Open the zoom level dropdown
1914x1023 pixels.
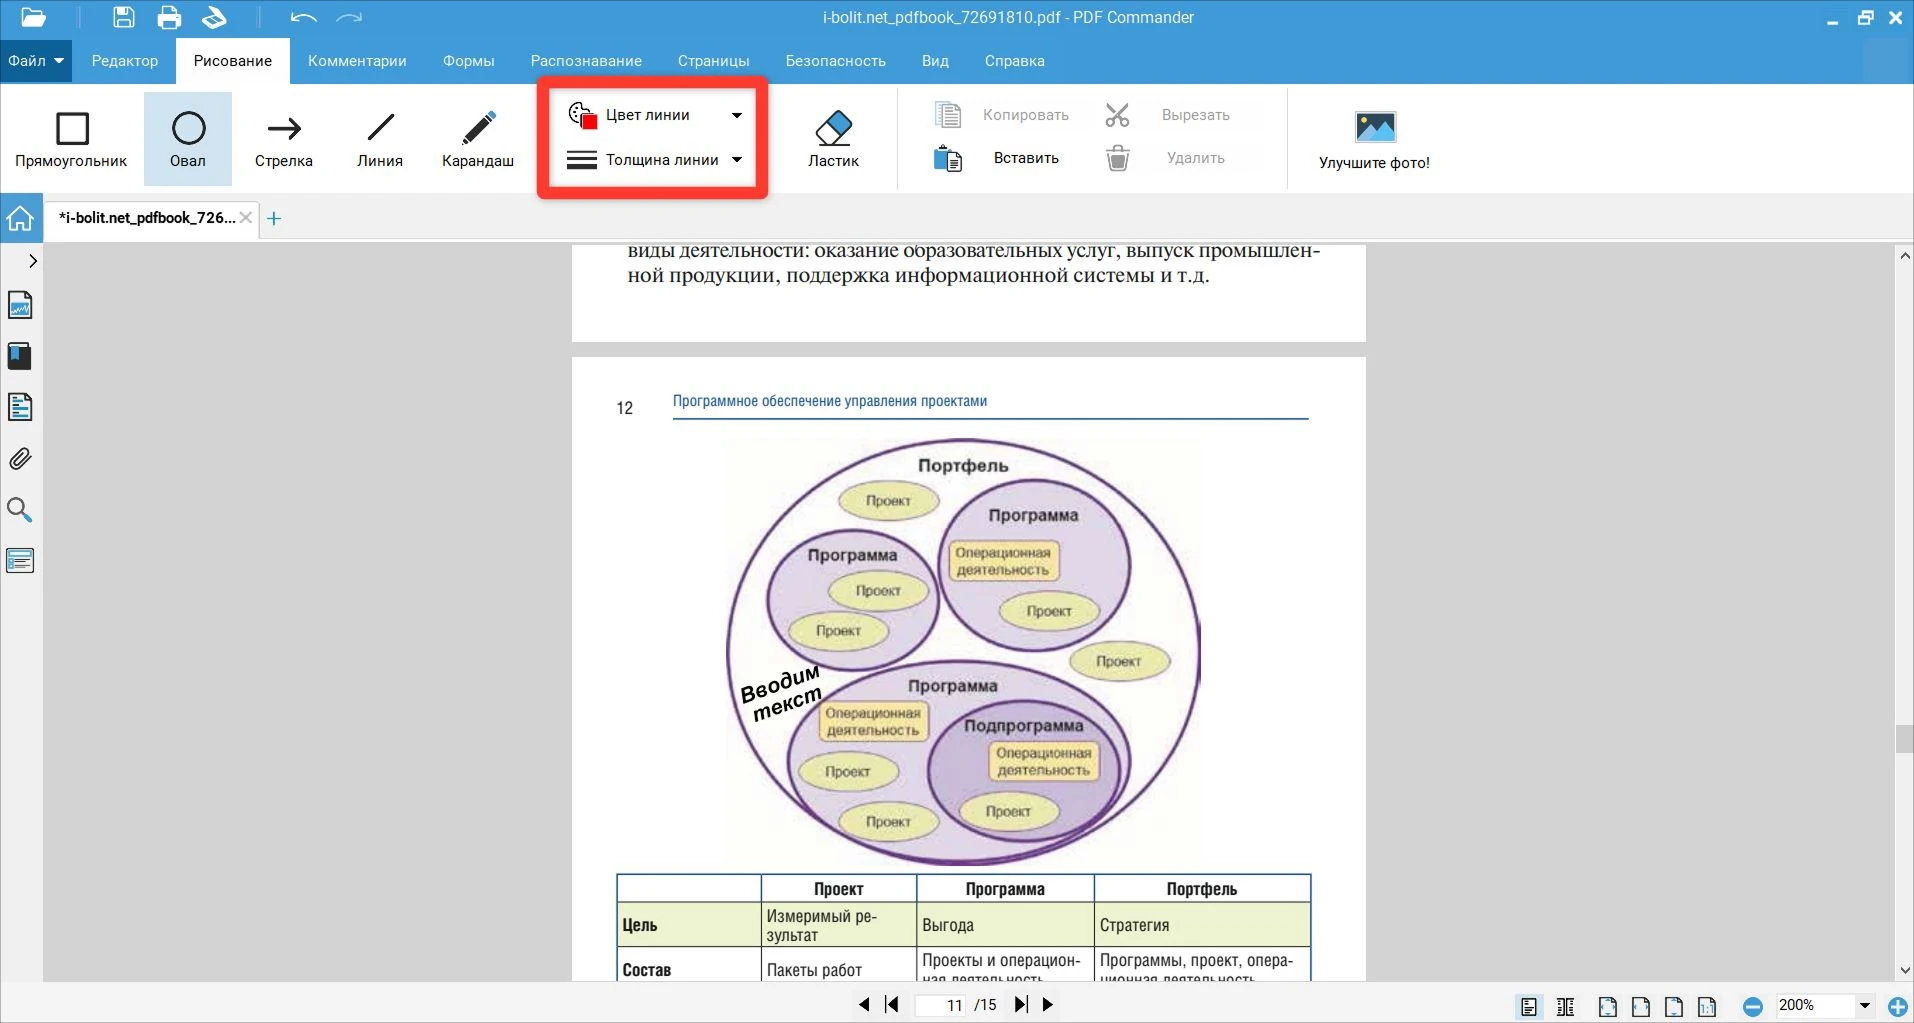1864,1005
